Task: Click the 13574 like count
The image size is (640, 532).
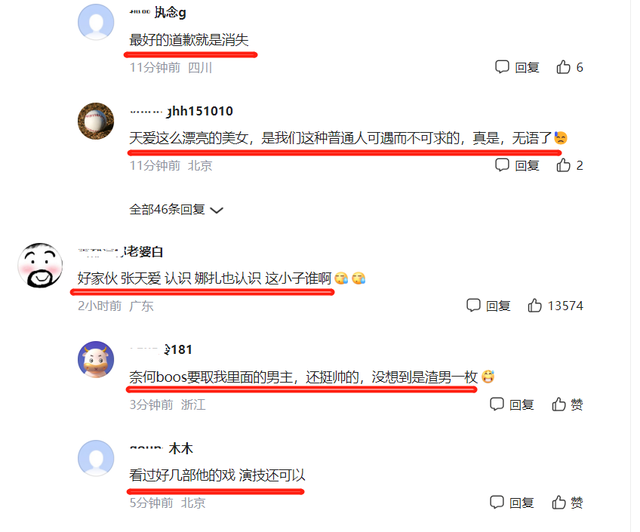Action: click(x=565, y=305)
